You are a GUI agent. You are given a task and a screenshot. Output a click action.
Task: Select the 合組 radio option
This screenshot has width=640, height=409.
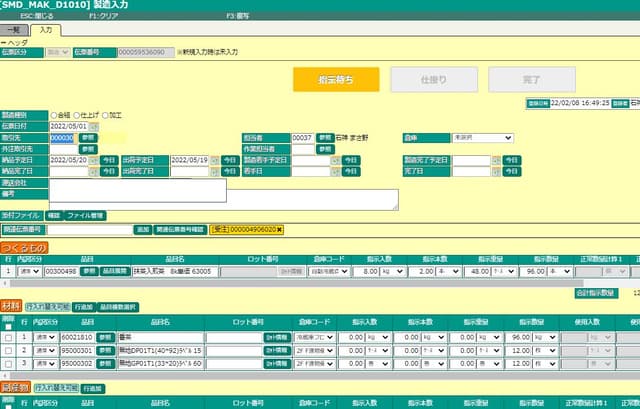pos(53,116)
